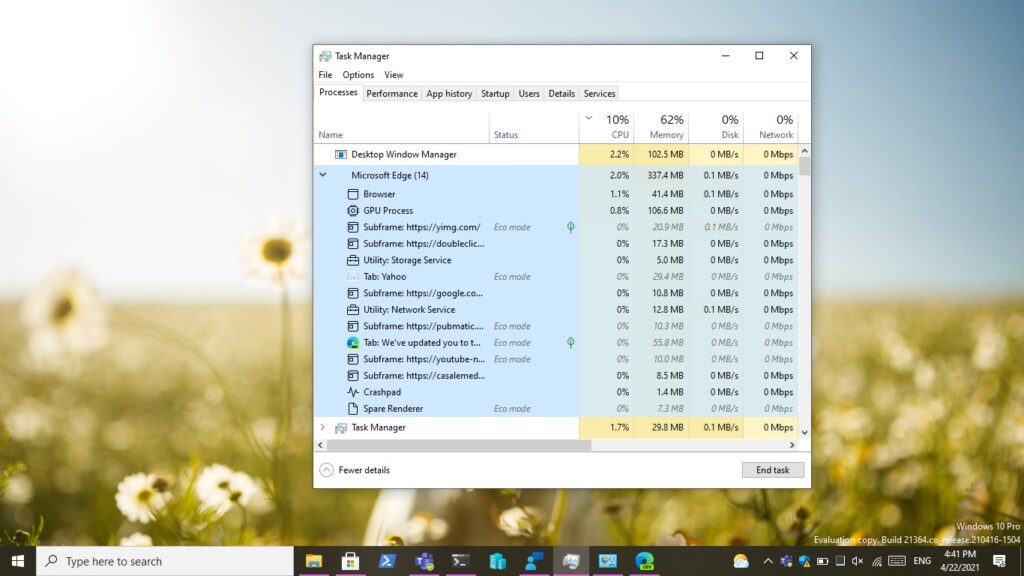Open Microsoft Edge Dev from the taskbar

click(x=645, y=561)
